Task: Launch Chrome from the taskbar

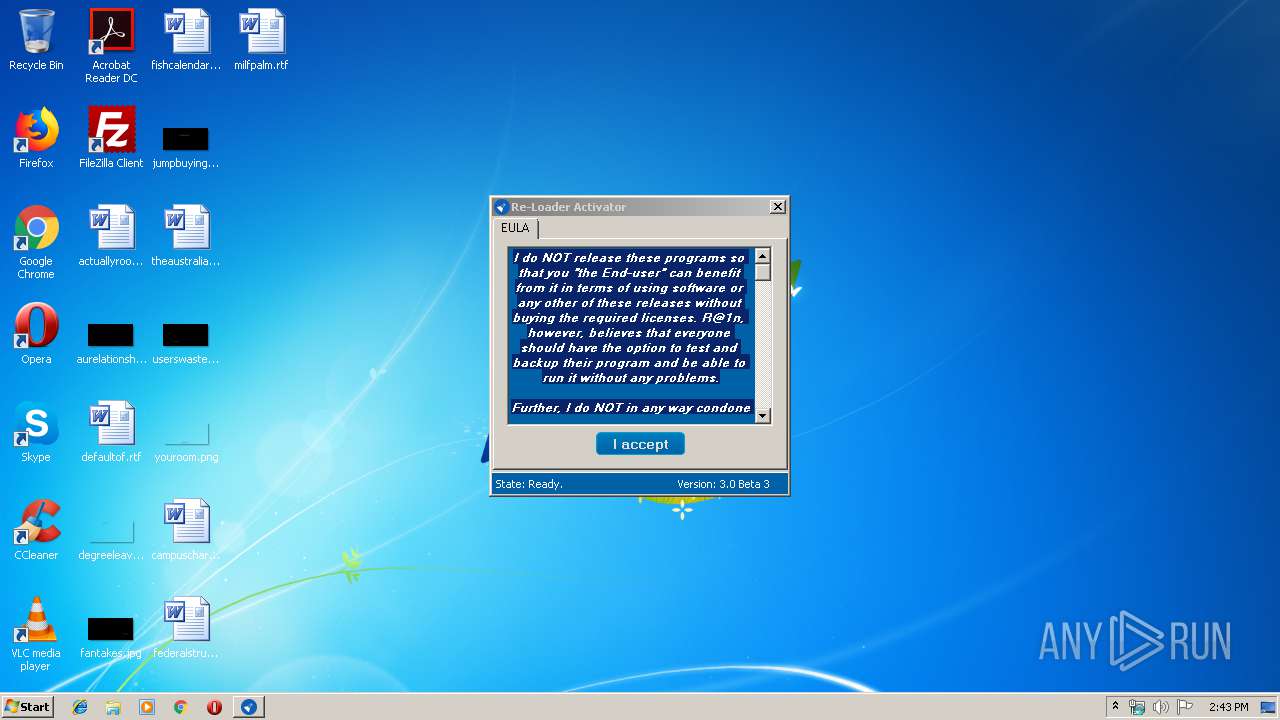Action: pyautogui.click(x=180, y=707)
